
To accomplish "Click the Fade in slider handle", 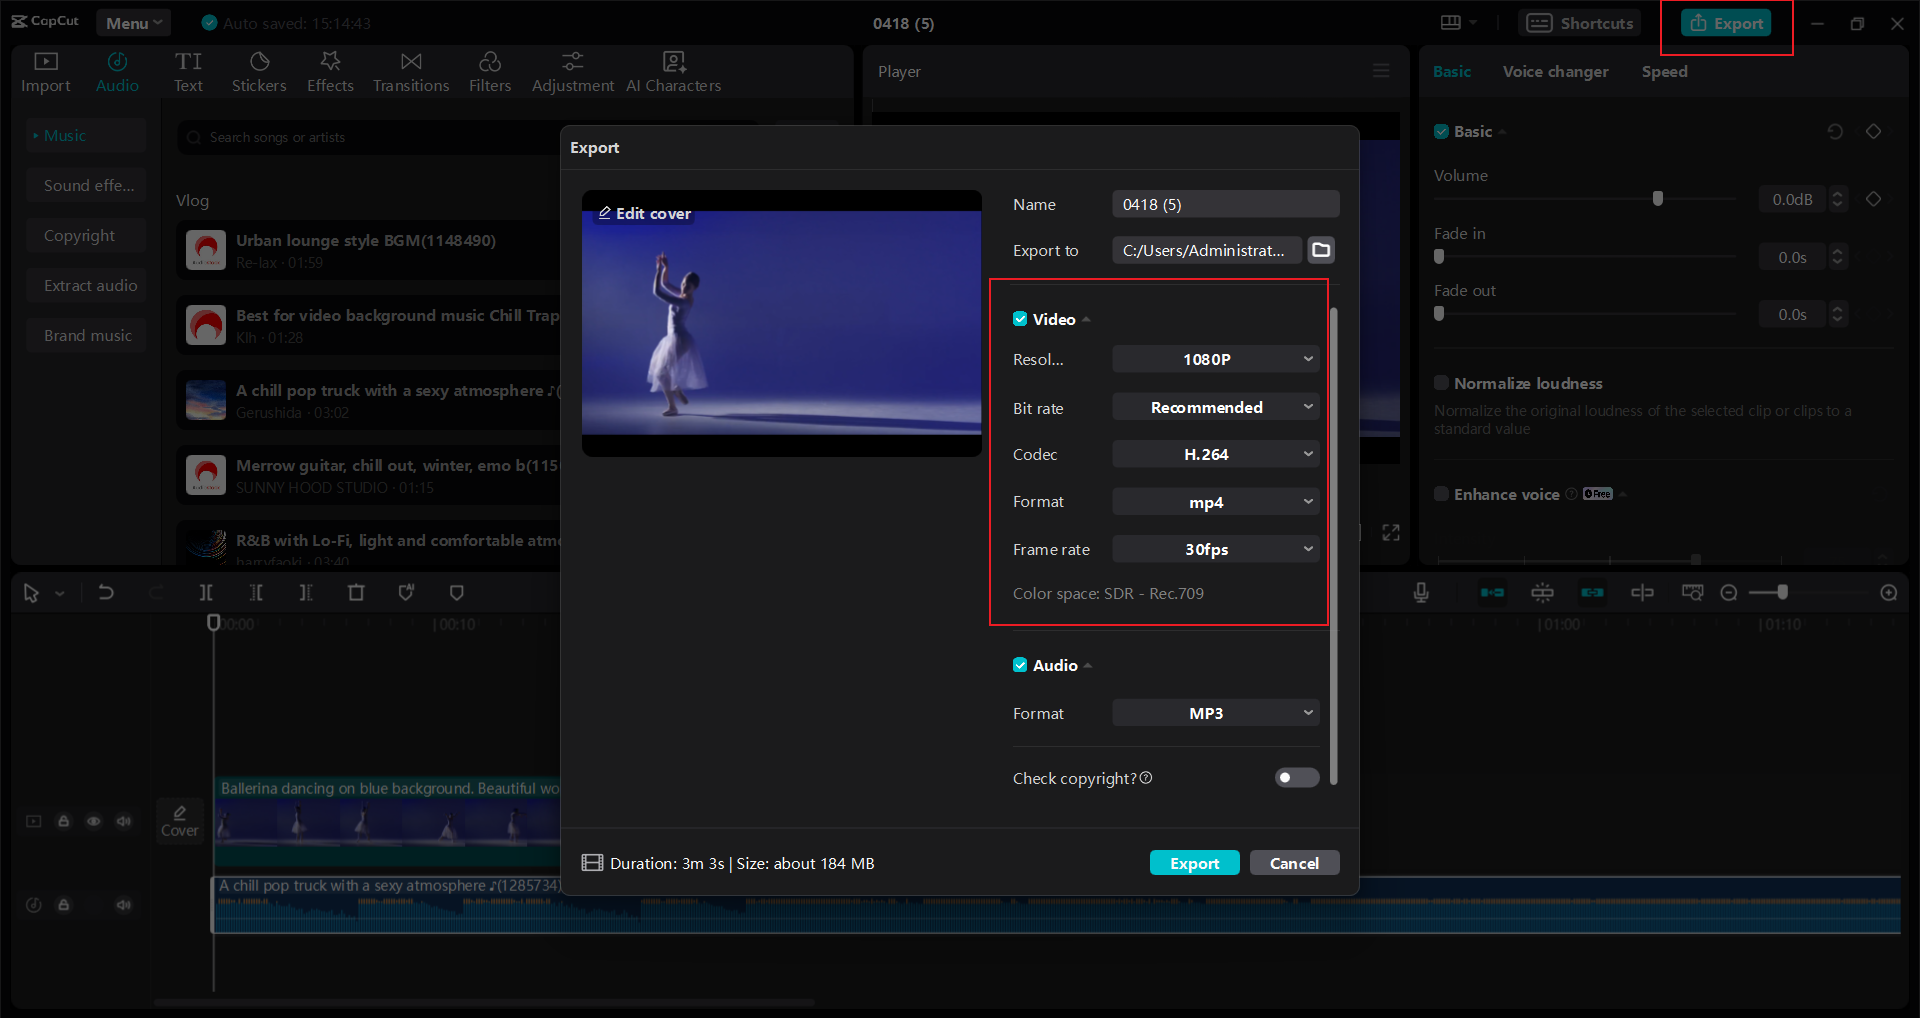I will [1439, 256].
